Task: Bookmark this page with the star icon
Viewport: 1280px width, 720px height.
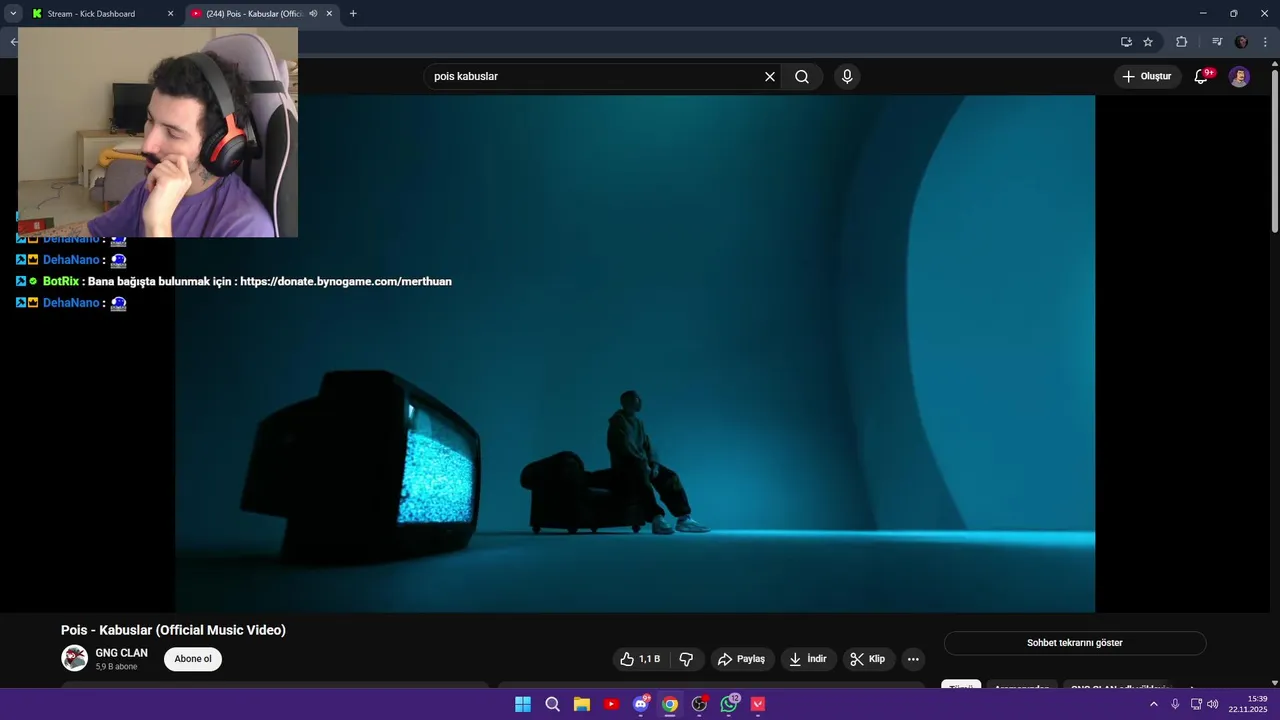Action: point(1148,42)
